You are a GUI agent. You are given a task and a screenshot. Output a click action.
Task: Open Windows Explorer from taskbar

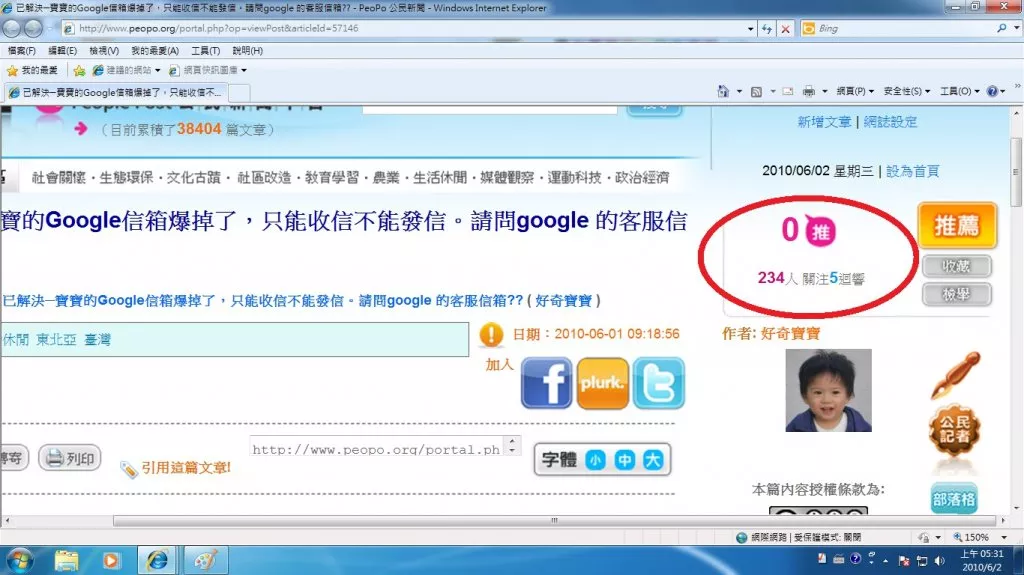coord(66,561)
